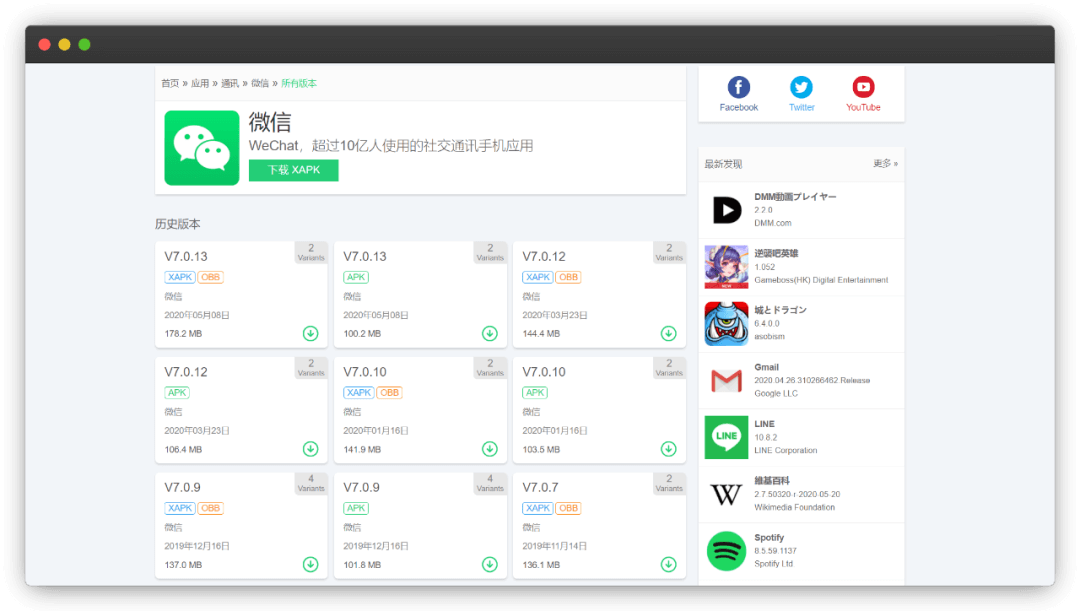Click 所有版本 in breadcrumb
This screenshot has height=611, width=1080.
pyautogui.click(x=299, y=83)
